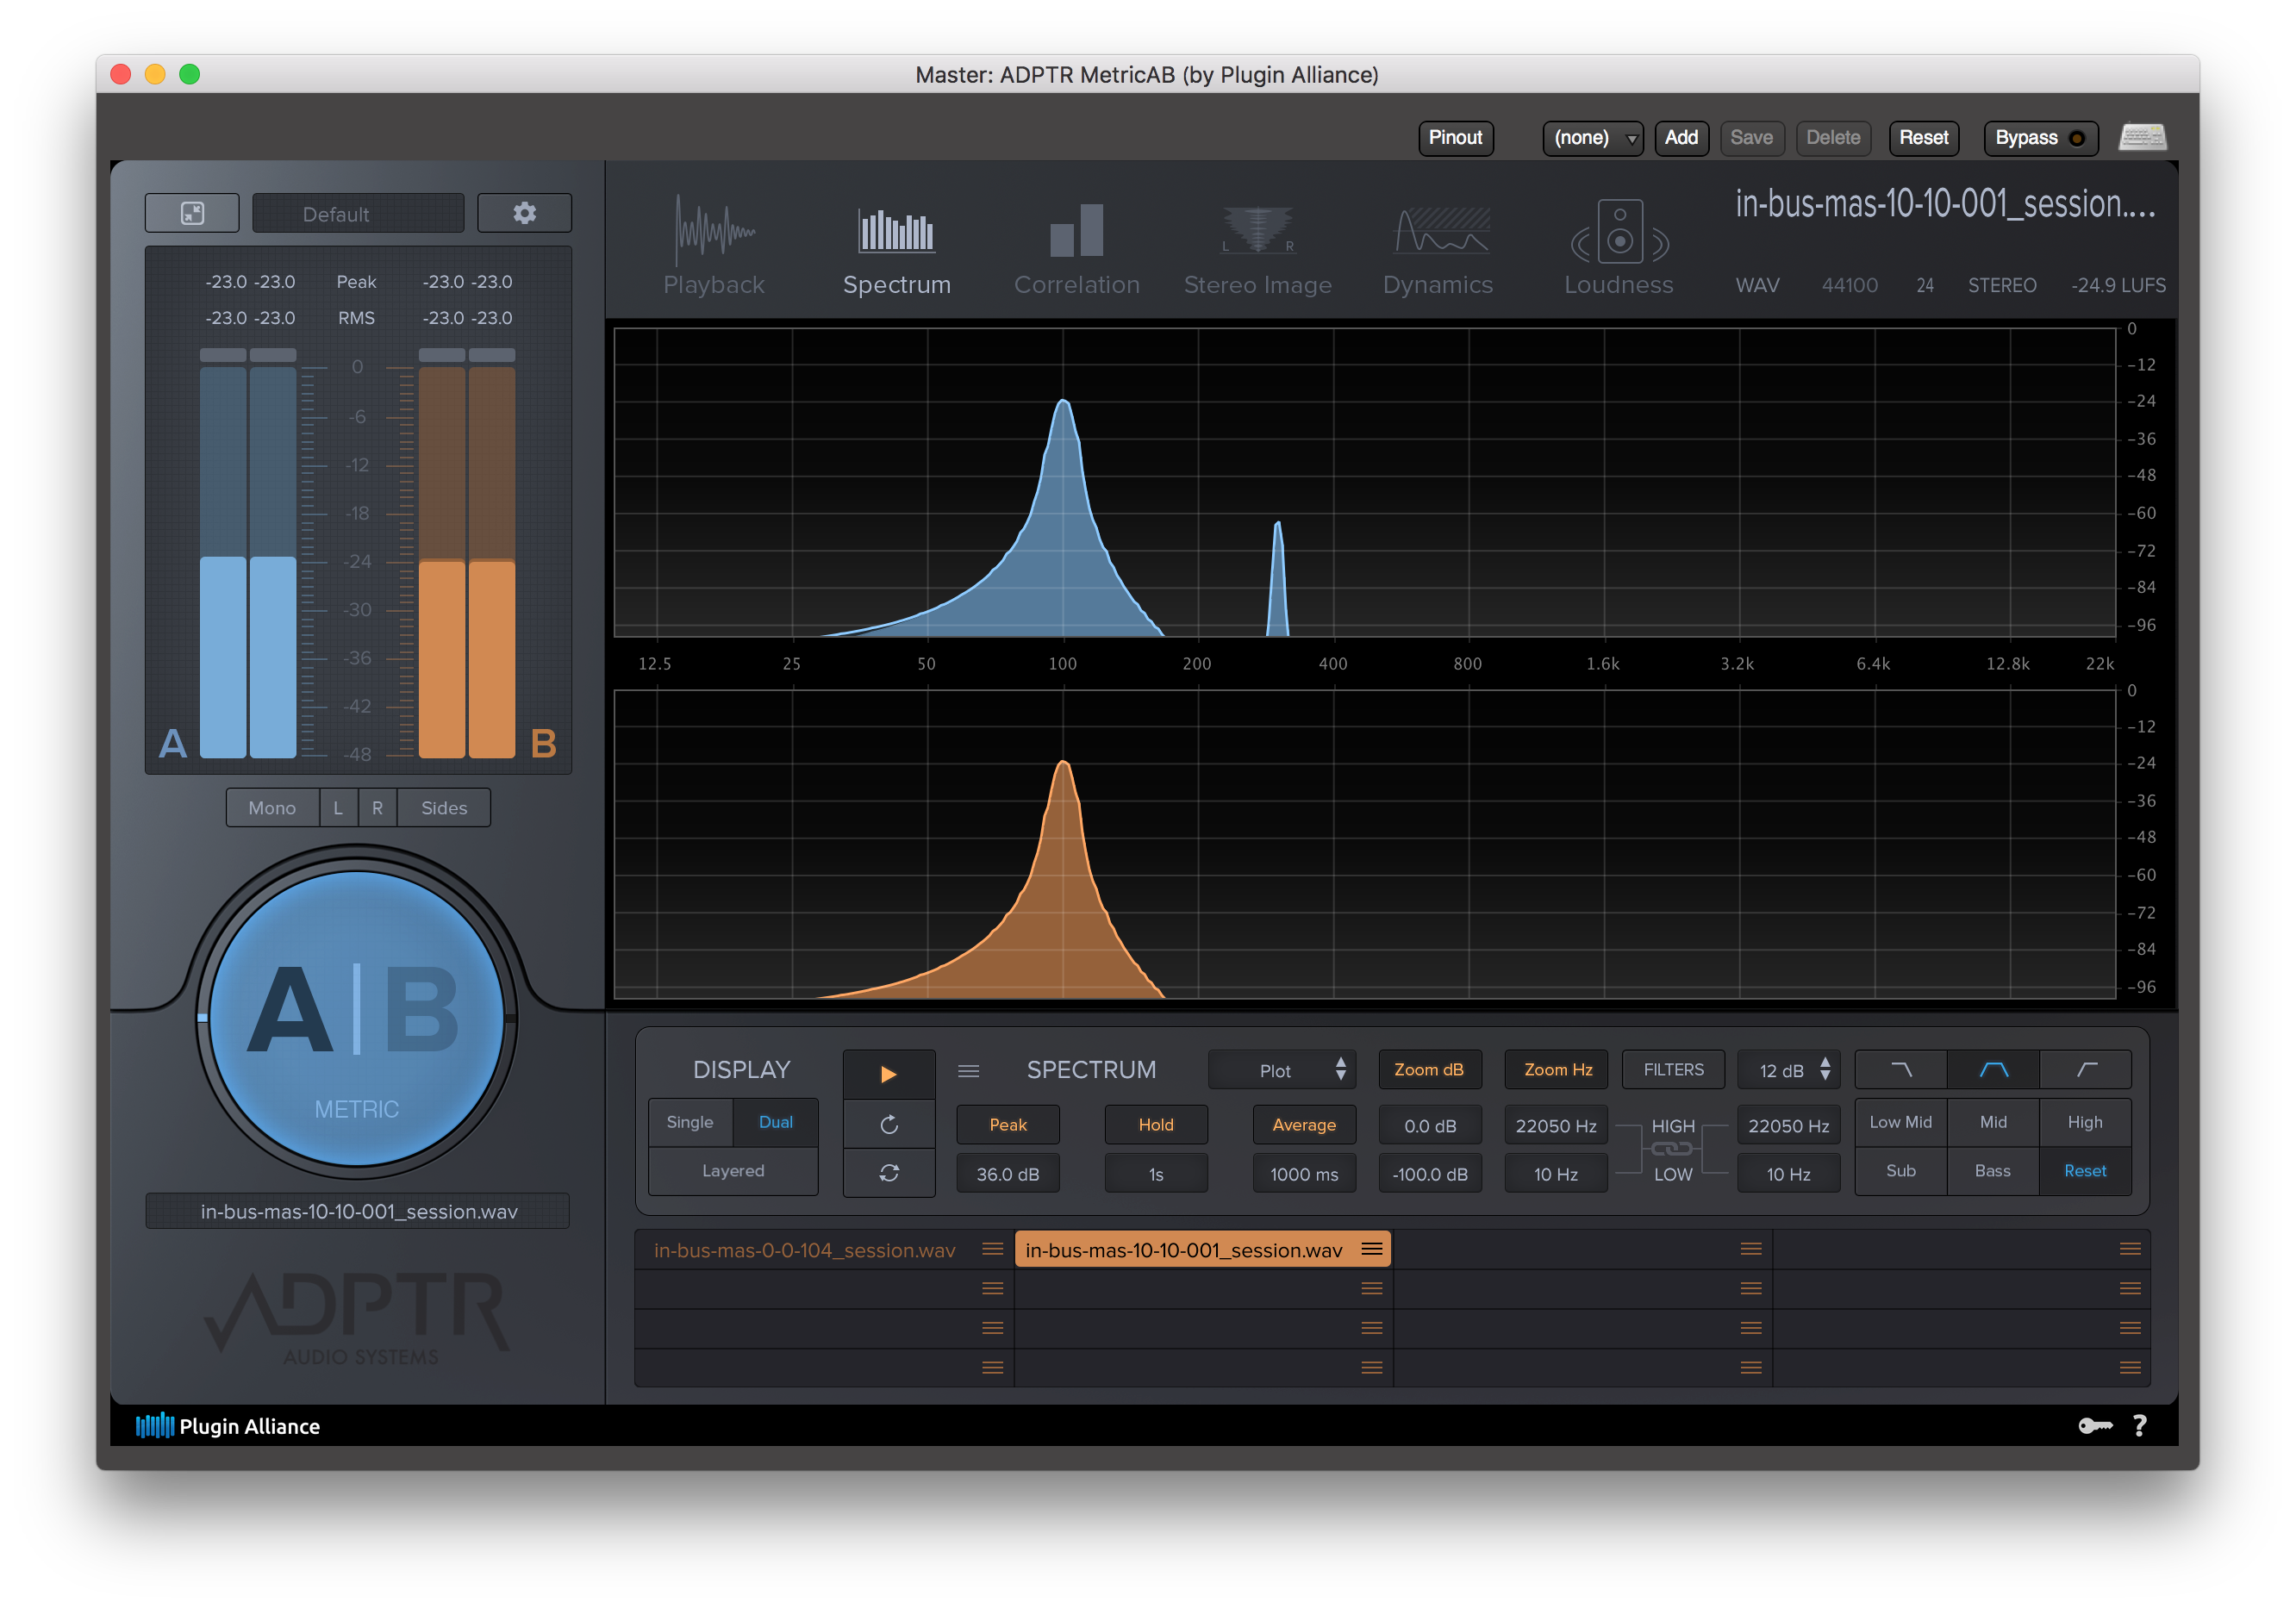Toggle Mono monitoring
The width and height of the screenshot is (2296, 1608).
pyautogui.click(x=272, y=808)
